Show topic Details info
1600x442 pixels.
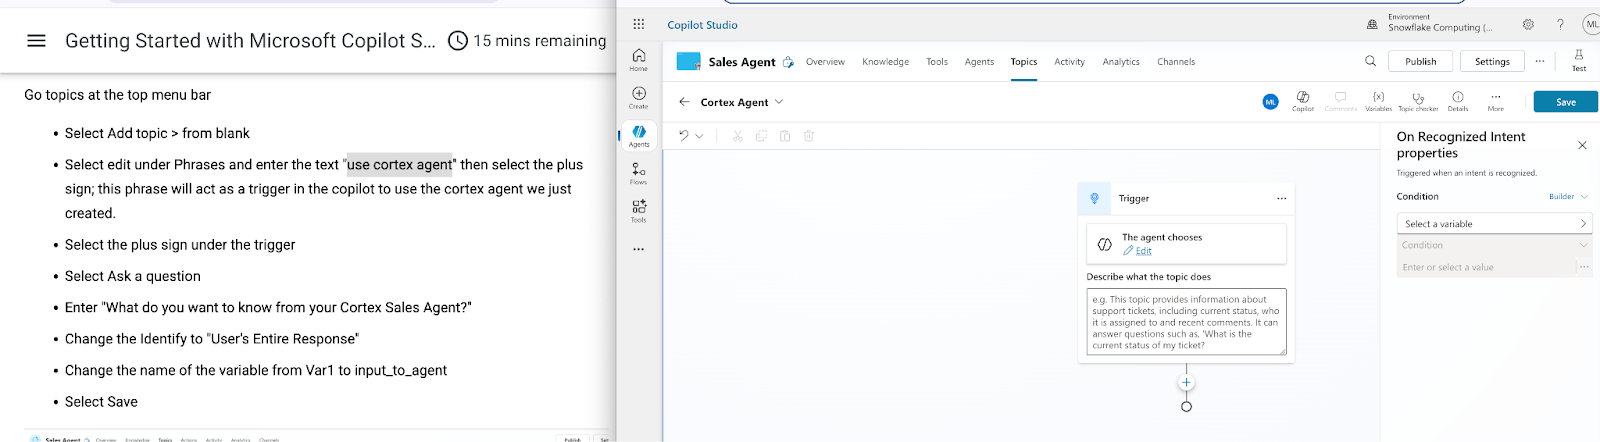click(x=1457, y=101)
